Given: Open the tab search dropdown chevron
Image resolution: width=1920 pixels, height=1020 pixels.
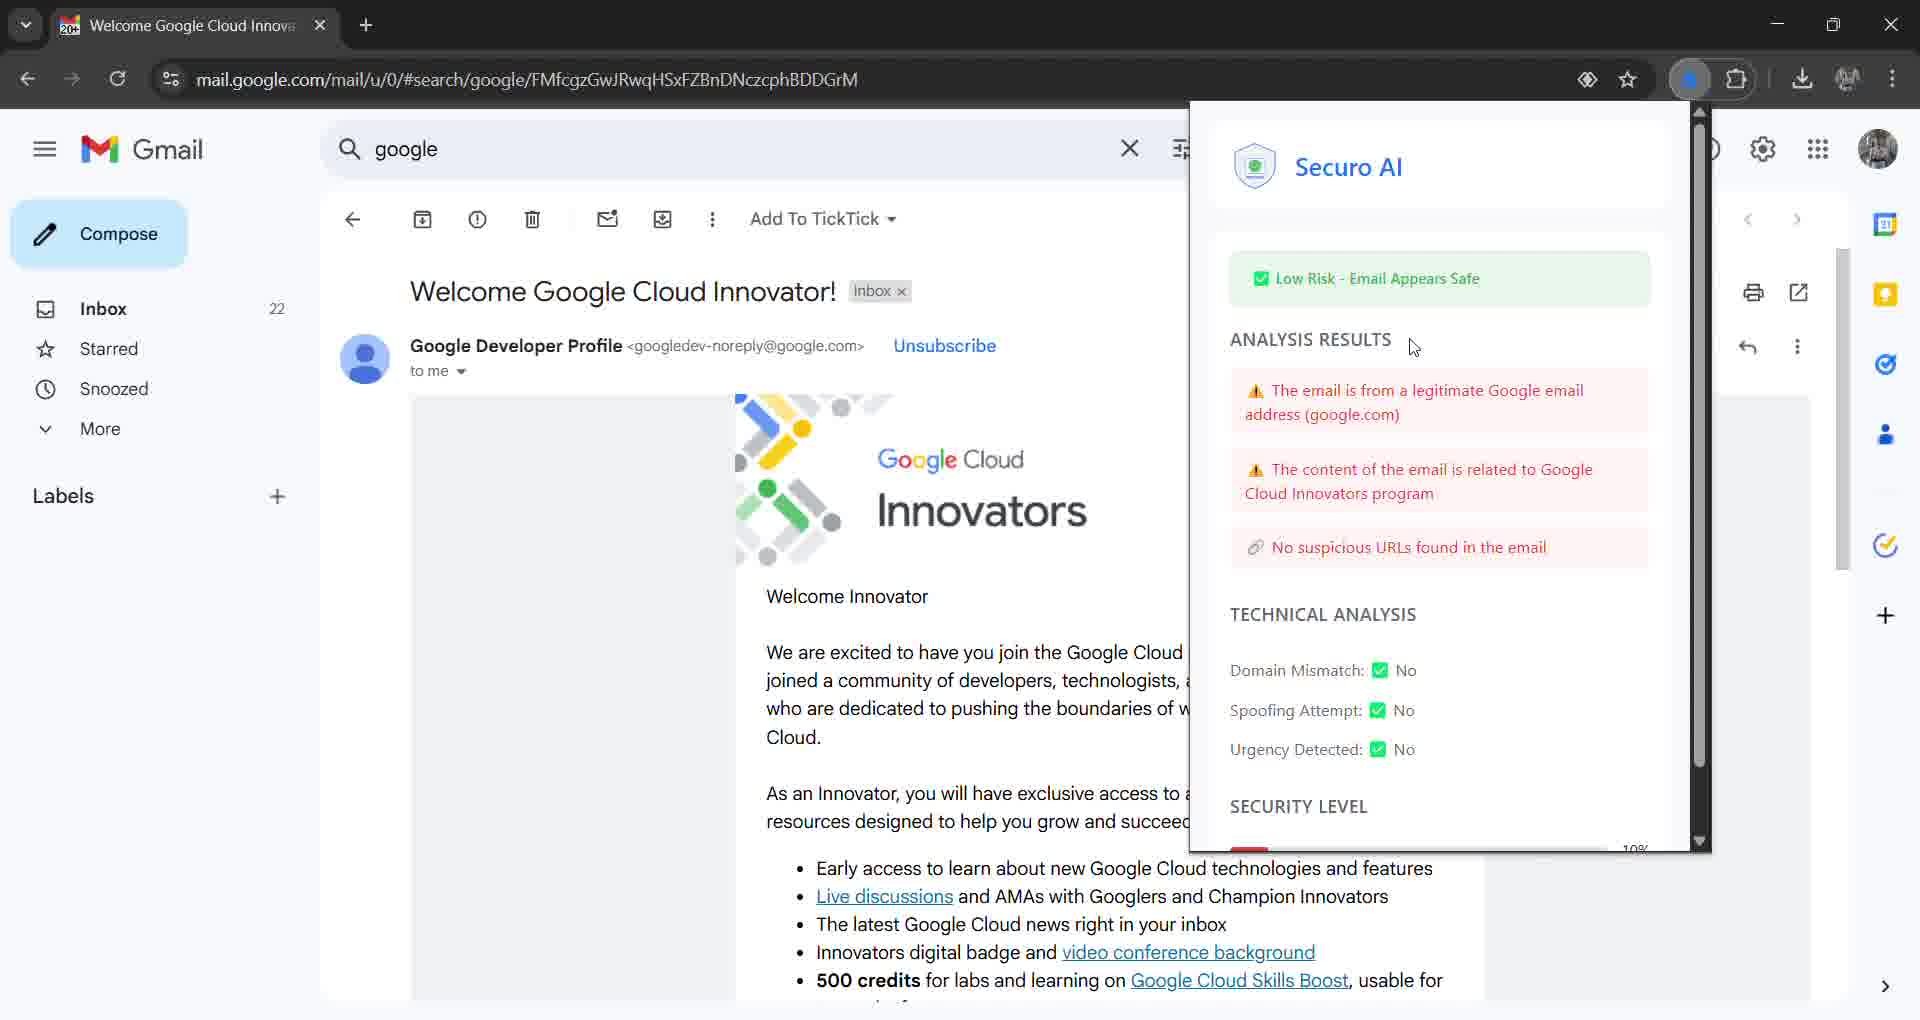Looking at the screenshot, I should (26, 25).
